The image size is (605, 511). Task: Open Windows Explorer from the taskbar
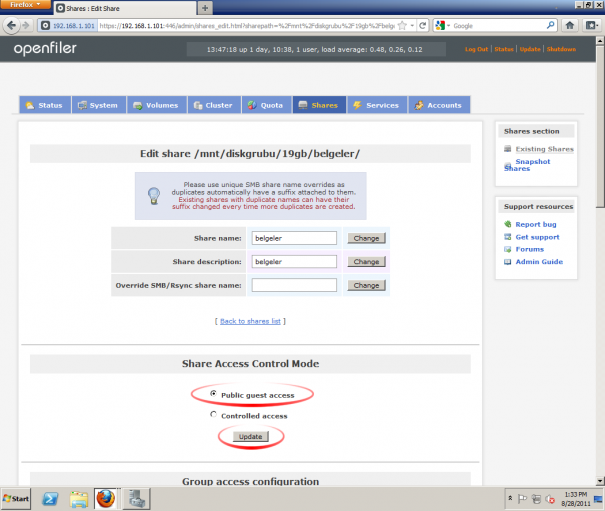tap(79, 499)
